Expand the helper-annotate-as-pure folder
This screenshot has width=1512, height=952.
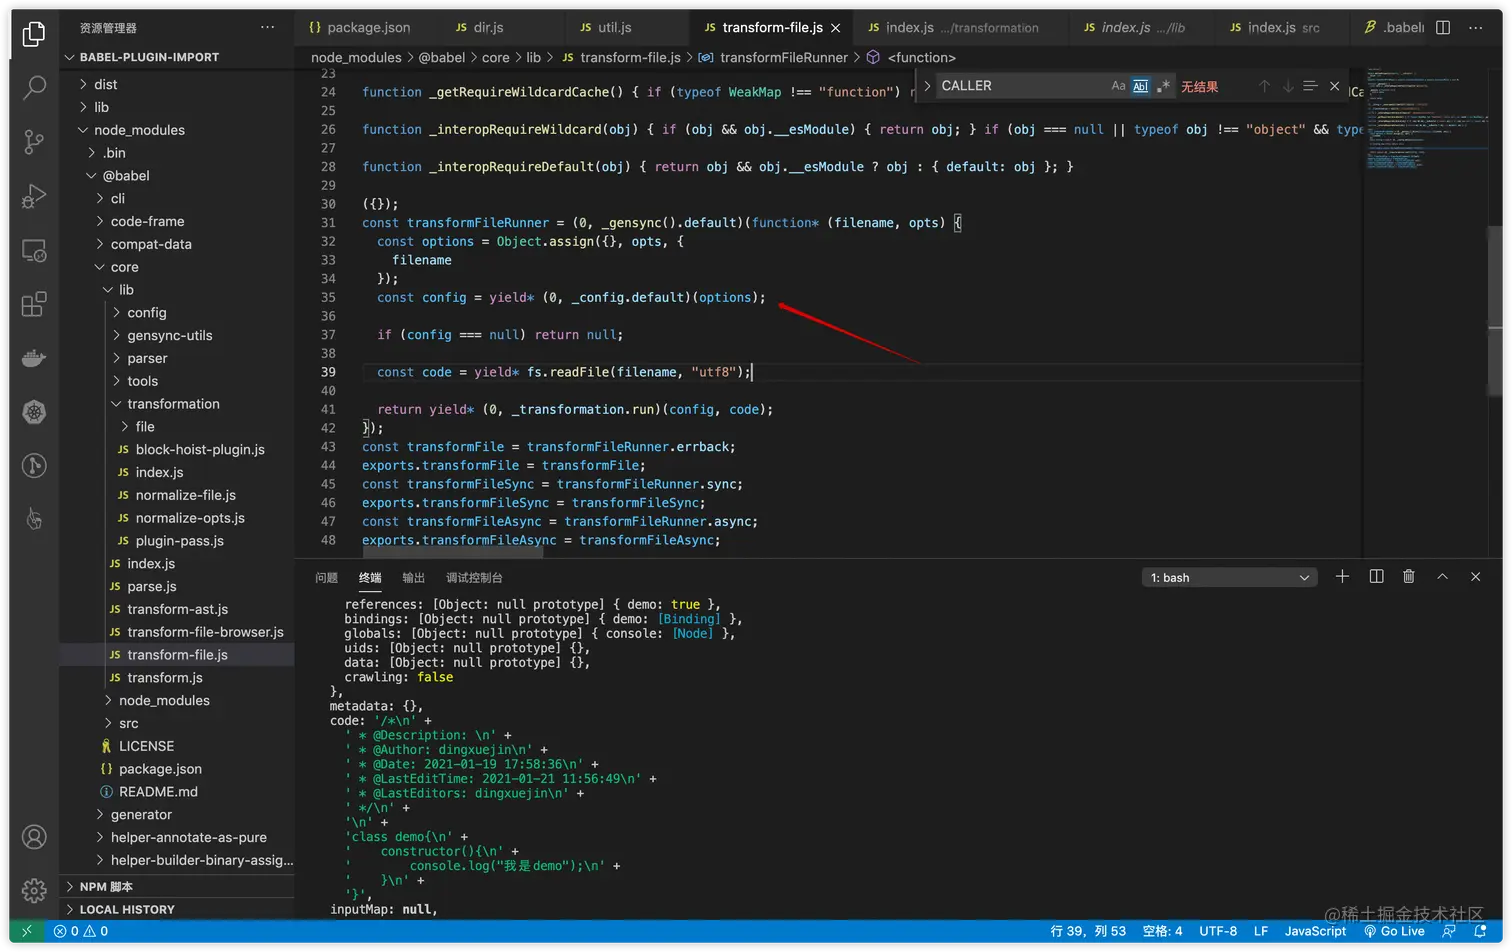coord(177,838)
